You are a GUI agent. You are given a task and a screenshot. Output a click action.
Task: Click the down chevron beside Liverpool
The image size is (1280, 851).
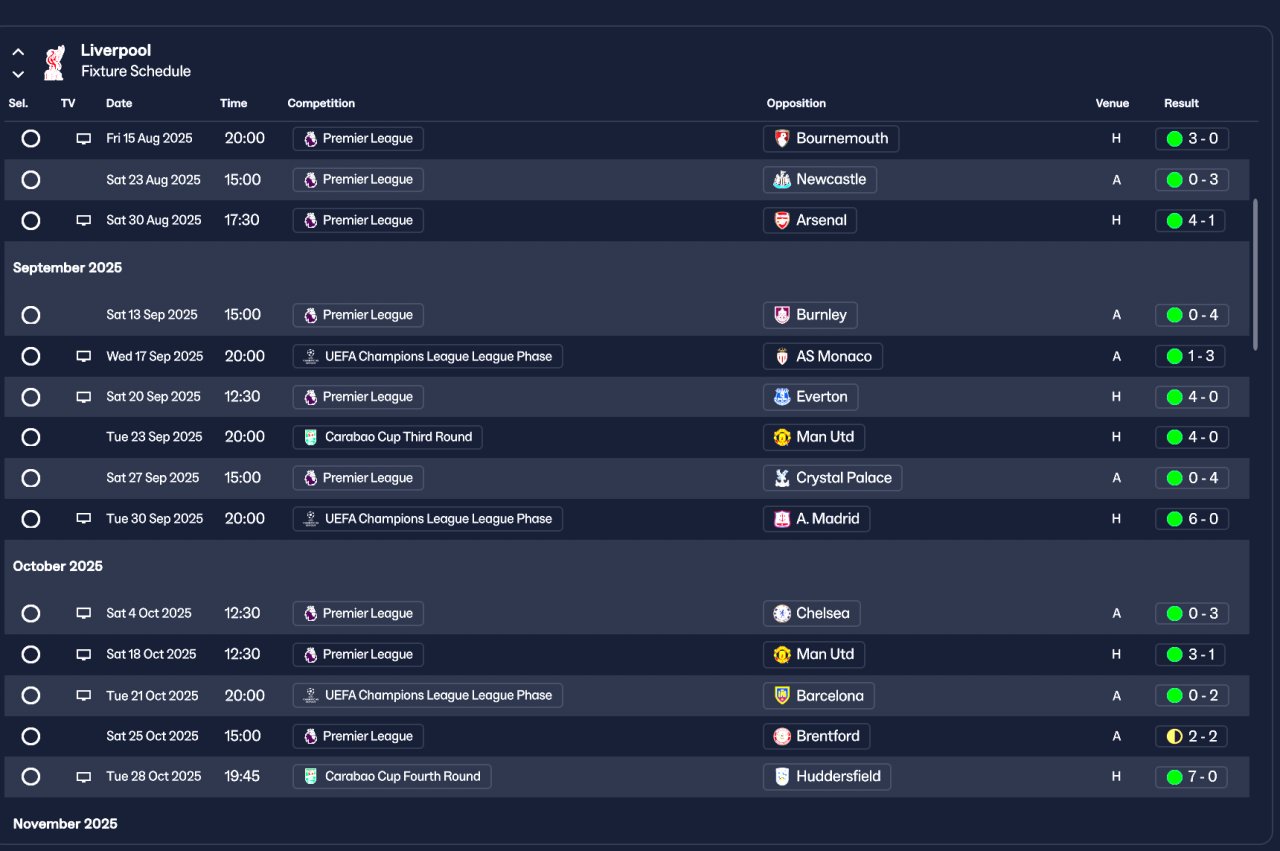[x=18, y=73]
